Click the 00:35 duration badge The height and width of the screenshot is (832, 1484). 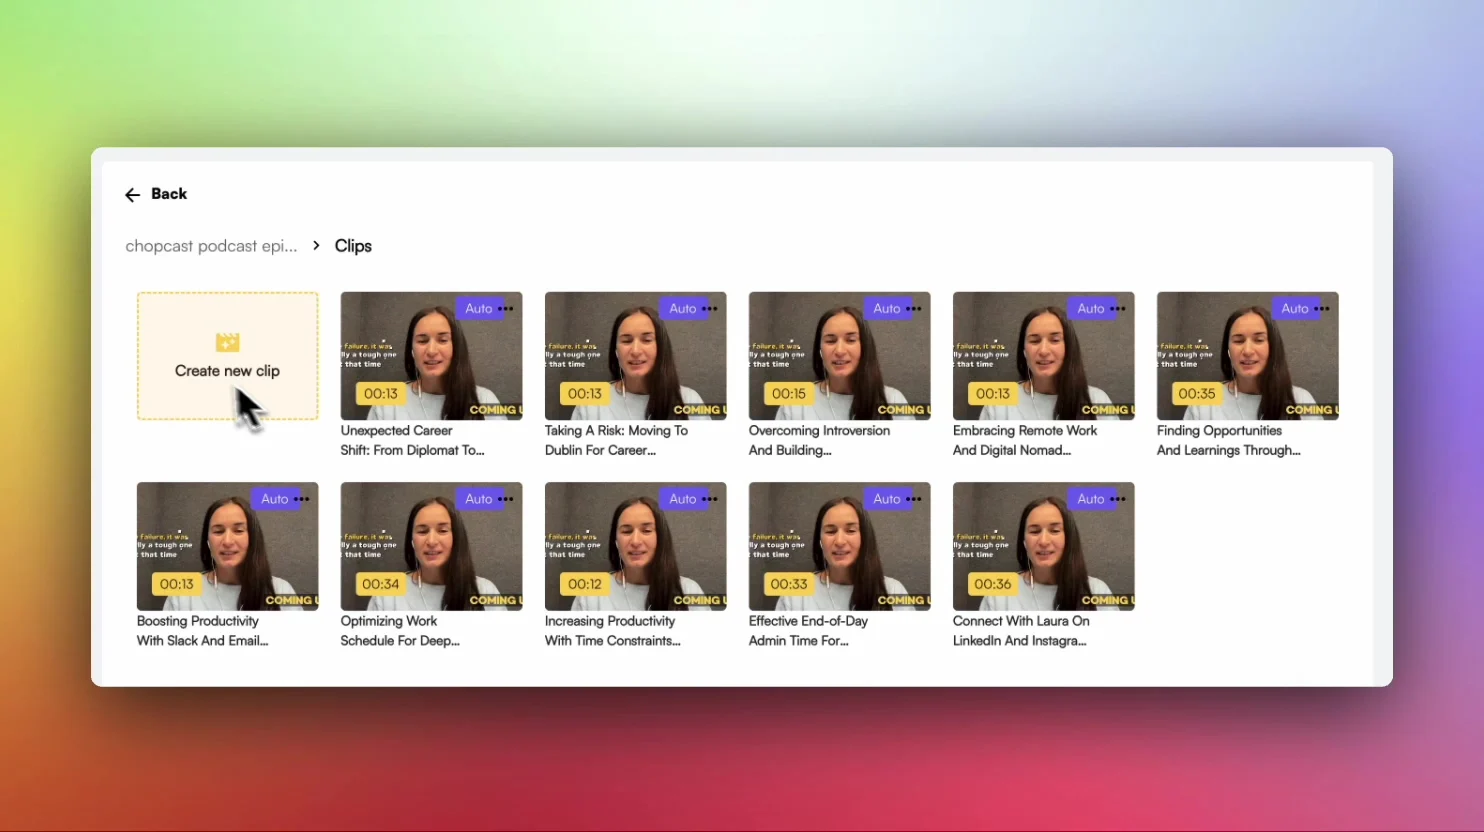click(1196, 394)
